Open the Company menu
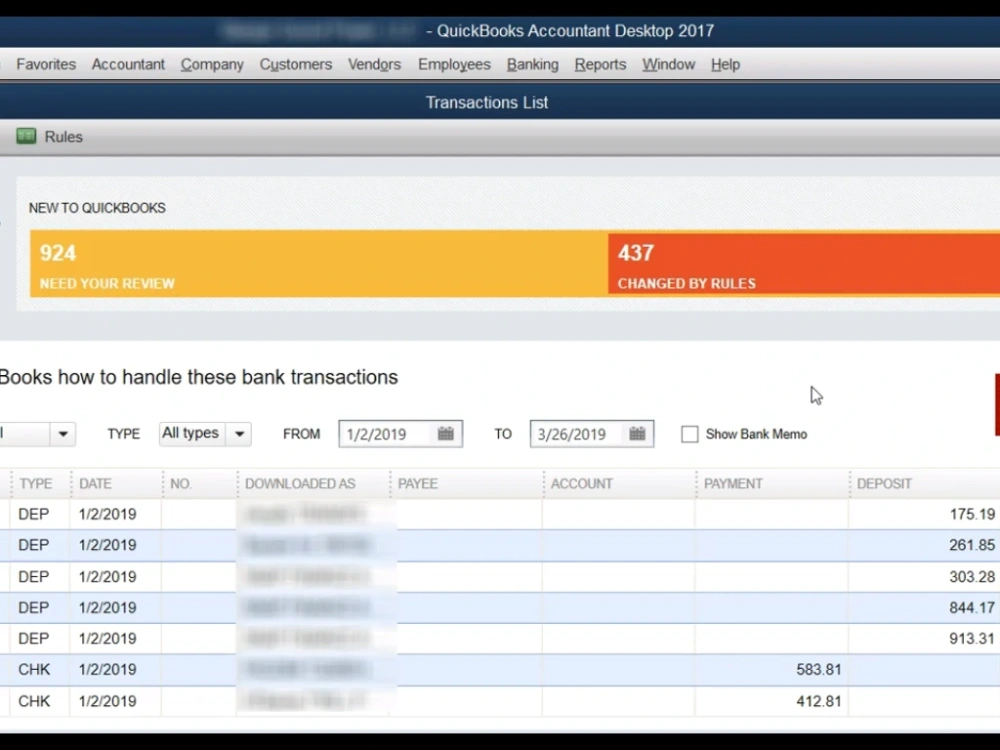The width and height of the screenshot is (1000, 750). (212, 64)
